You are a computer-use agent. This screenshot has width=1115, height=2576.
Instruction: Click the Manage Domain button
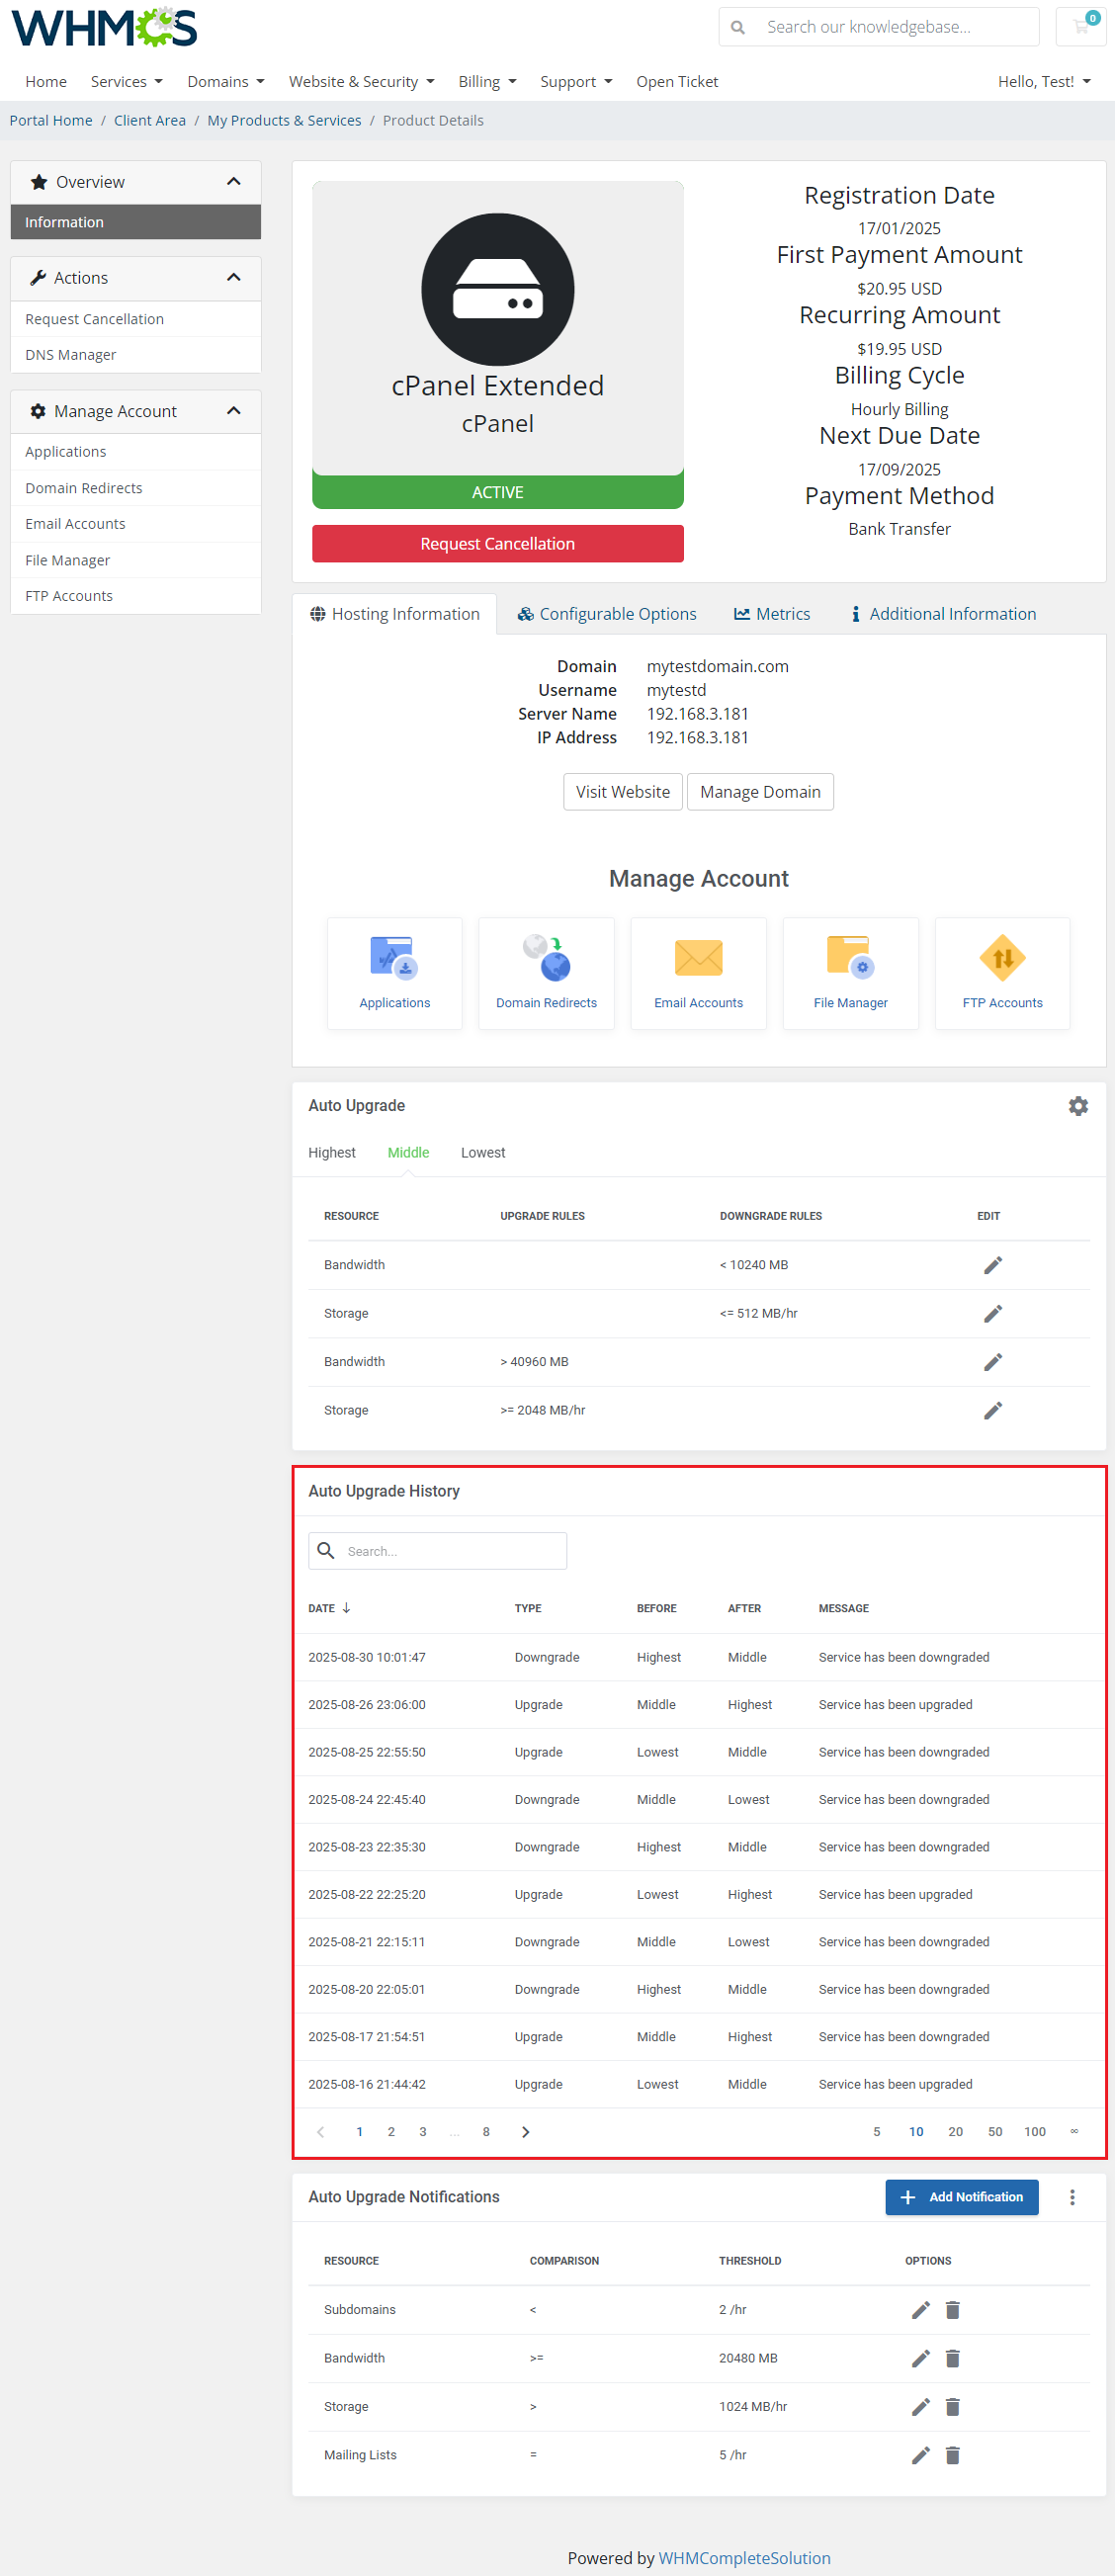760,792
